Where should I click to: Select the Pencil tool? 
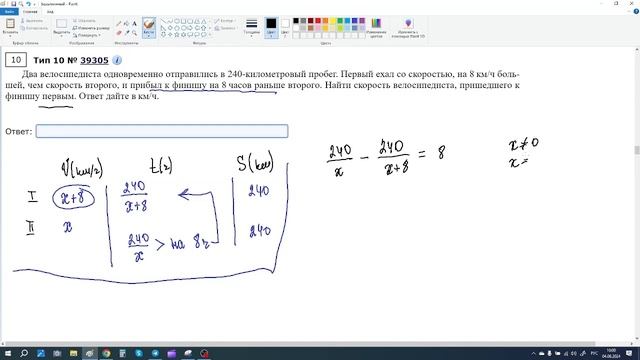(x=119, y=24)
